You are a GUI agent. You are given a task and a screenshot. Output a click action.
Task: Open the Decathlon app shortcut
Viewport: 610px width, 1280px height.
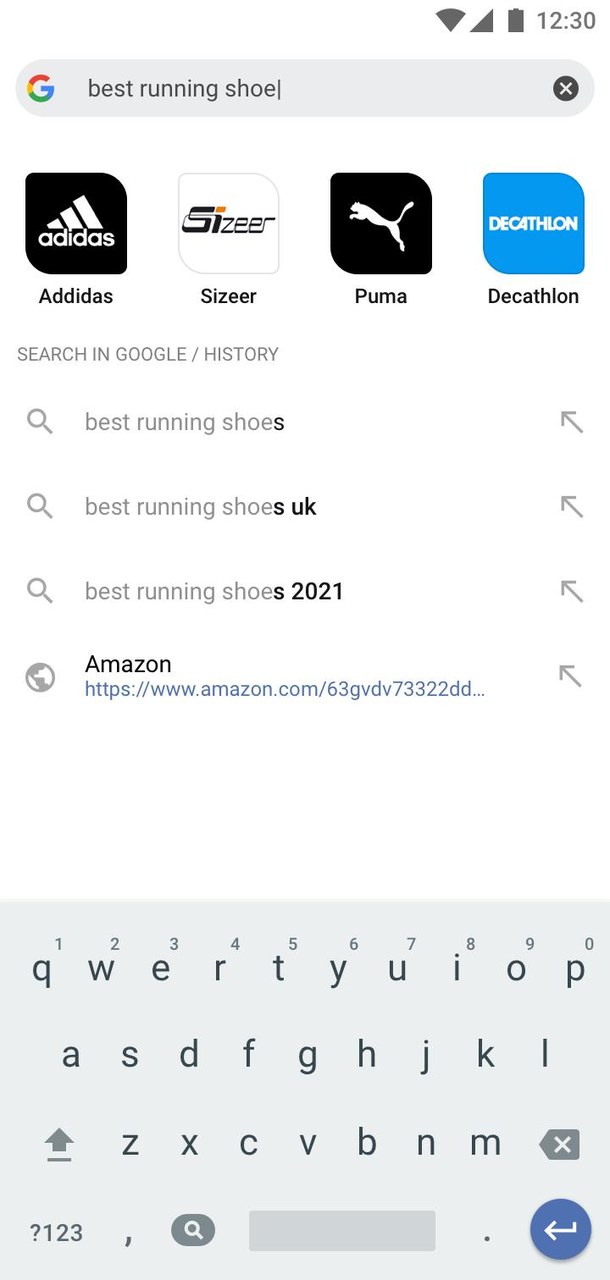pyautogui.click(x=532, y=222)
